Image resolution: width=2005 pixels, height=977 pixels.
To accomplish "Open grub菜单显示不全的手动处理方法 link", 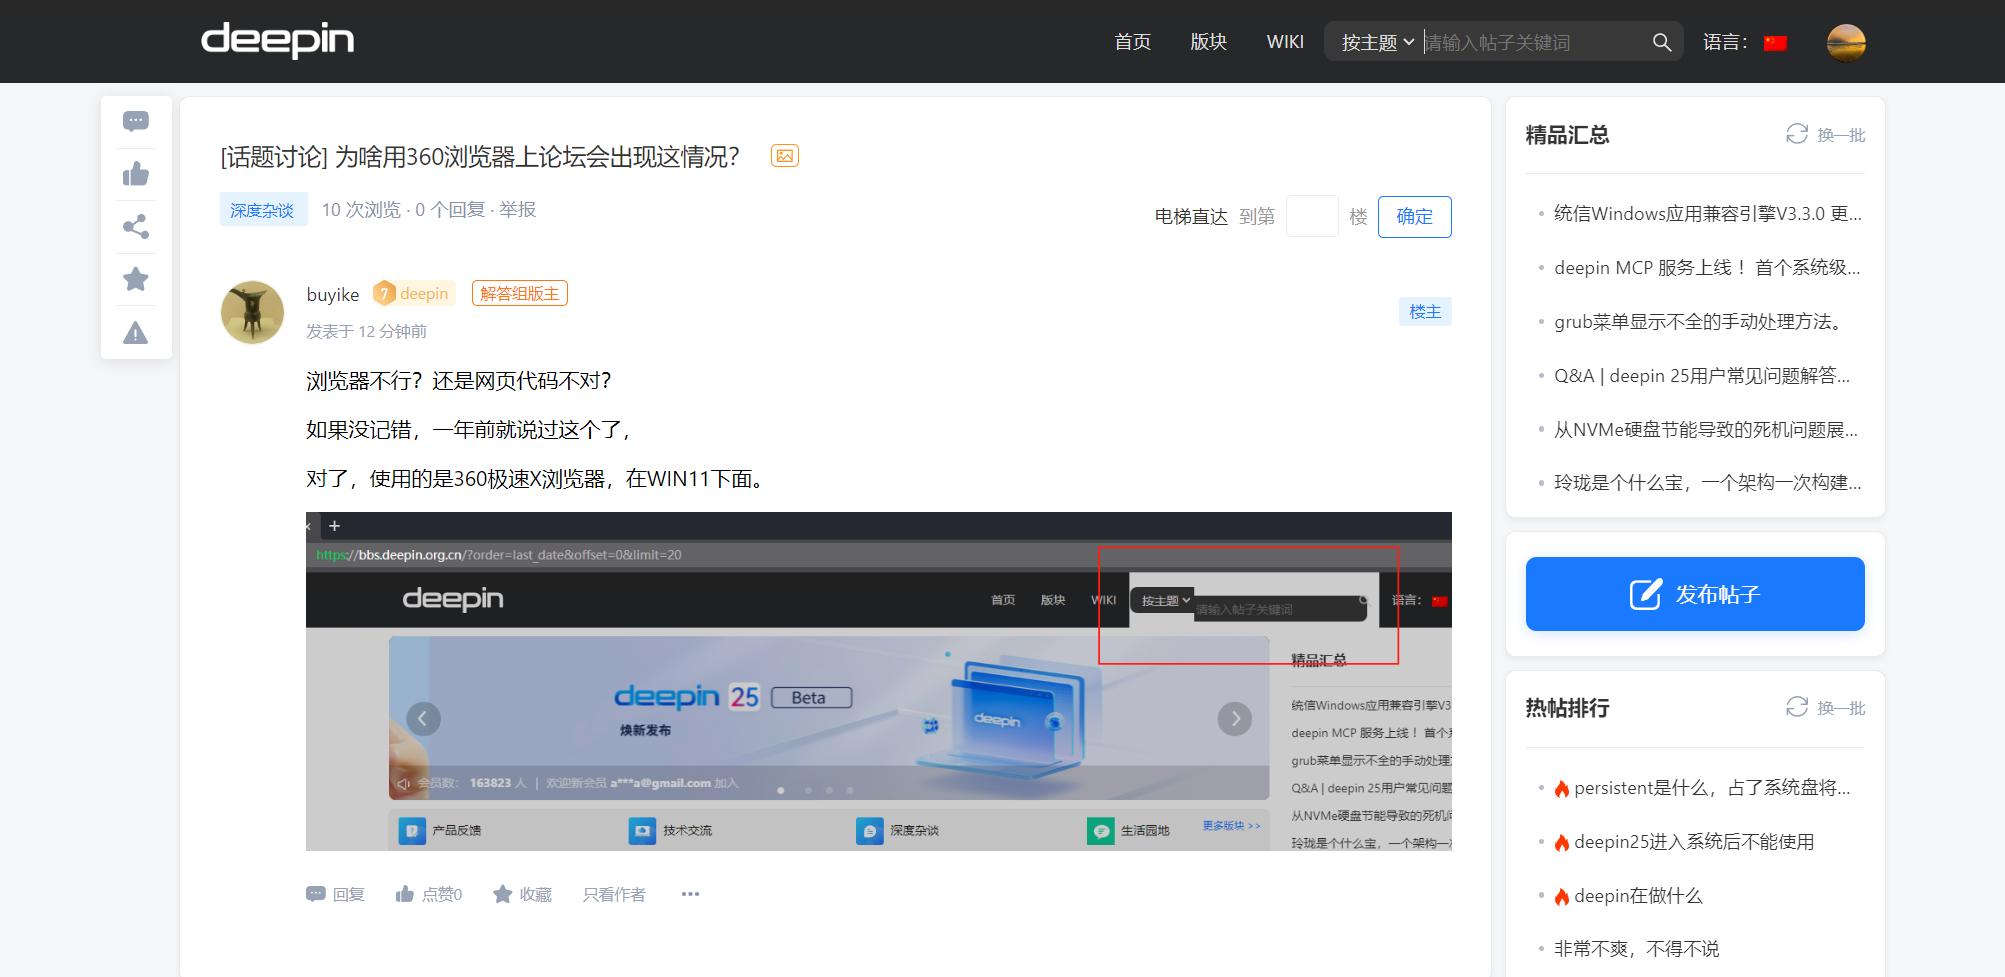I will click(x=1699, y=321).
